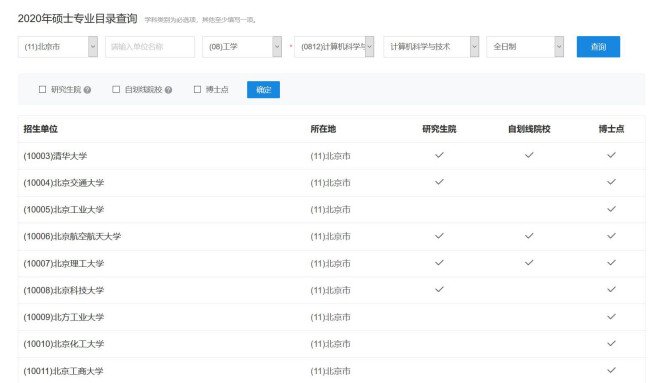Open the (10006)北京航空航天大学 entry
This screenshot has width=650, height=383.
tap(72, 237)
